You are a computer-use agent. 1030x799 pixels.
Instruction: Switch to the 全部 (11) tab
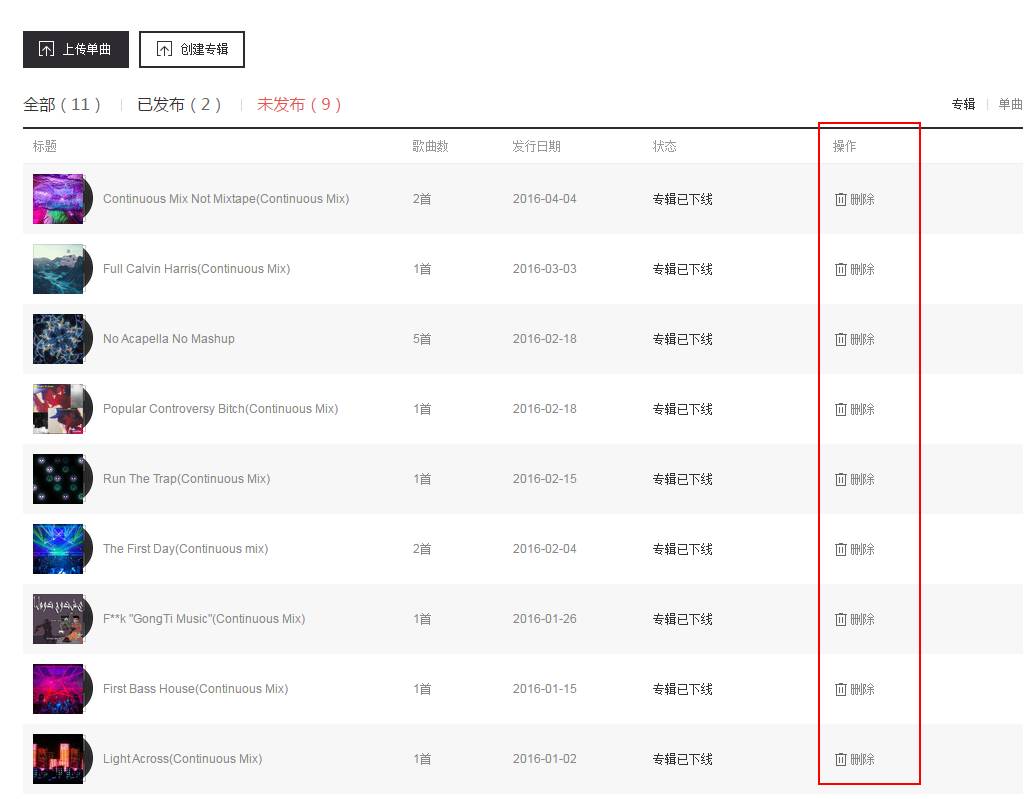[62, 105]
